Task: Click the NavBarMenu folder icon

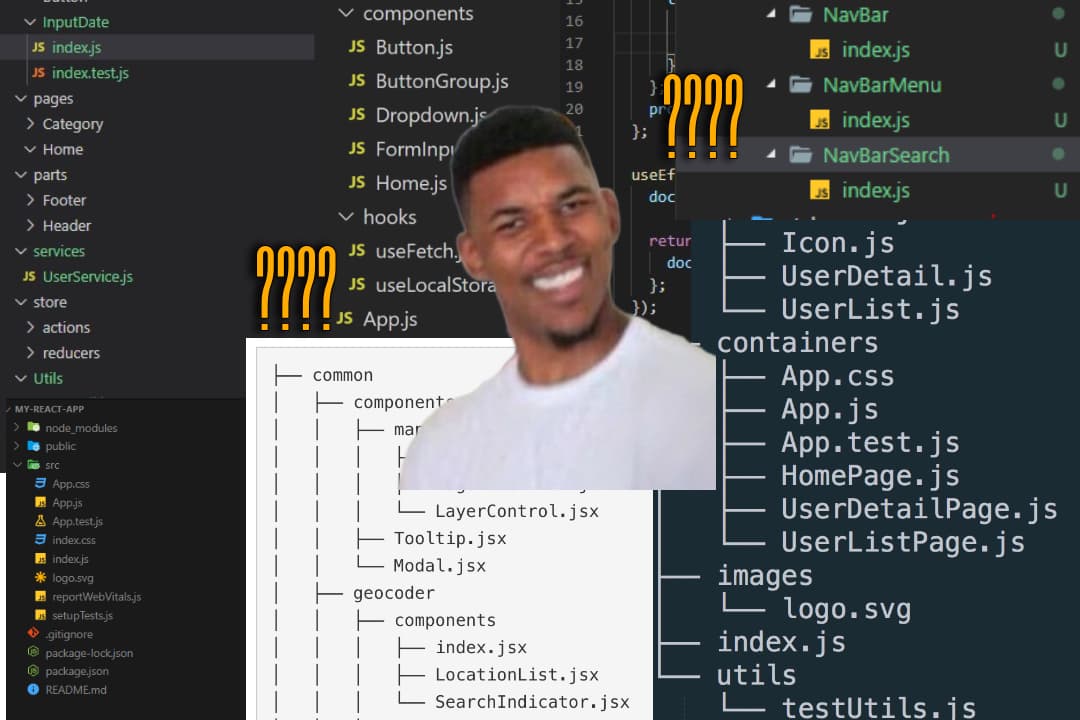Action: coord(800,85)
